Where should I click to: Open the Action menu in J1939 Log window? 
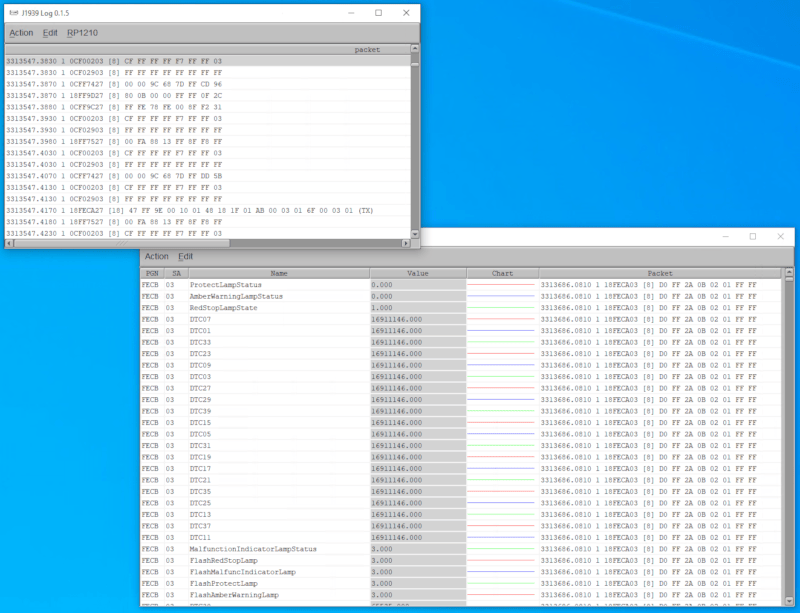coord(21,33)
